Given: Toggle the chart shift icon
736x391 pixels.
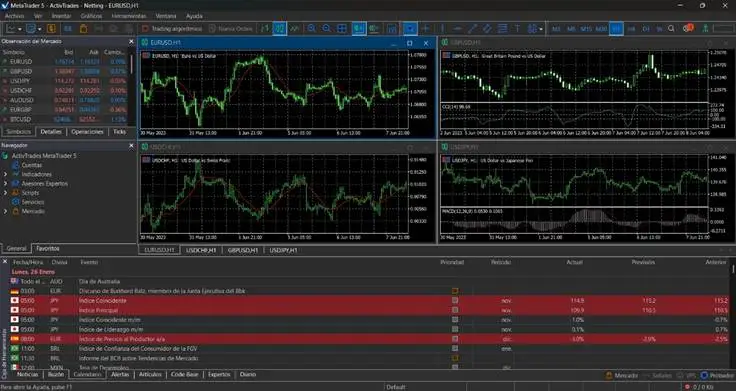Looking at the screenshot, I should tap(374, 29).
